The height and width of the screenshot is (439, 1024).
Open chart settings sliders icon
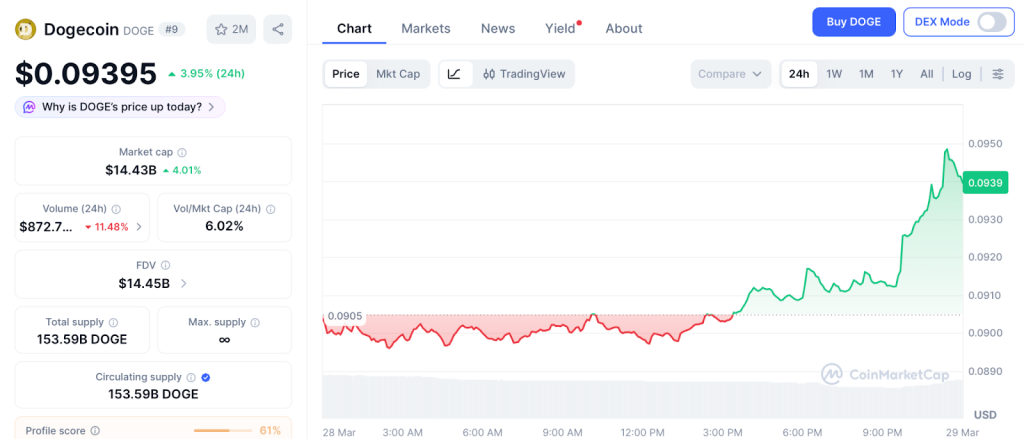point(997,74)
